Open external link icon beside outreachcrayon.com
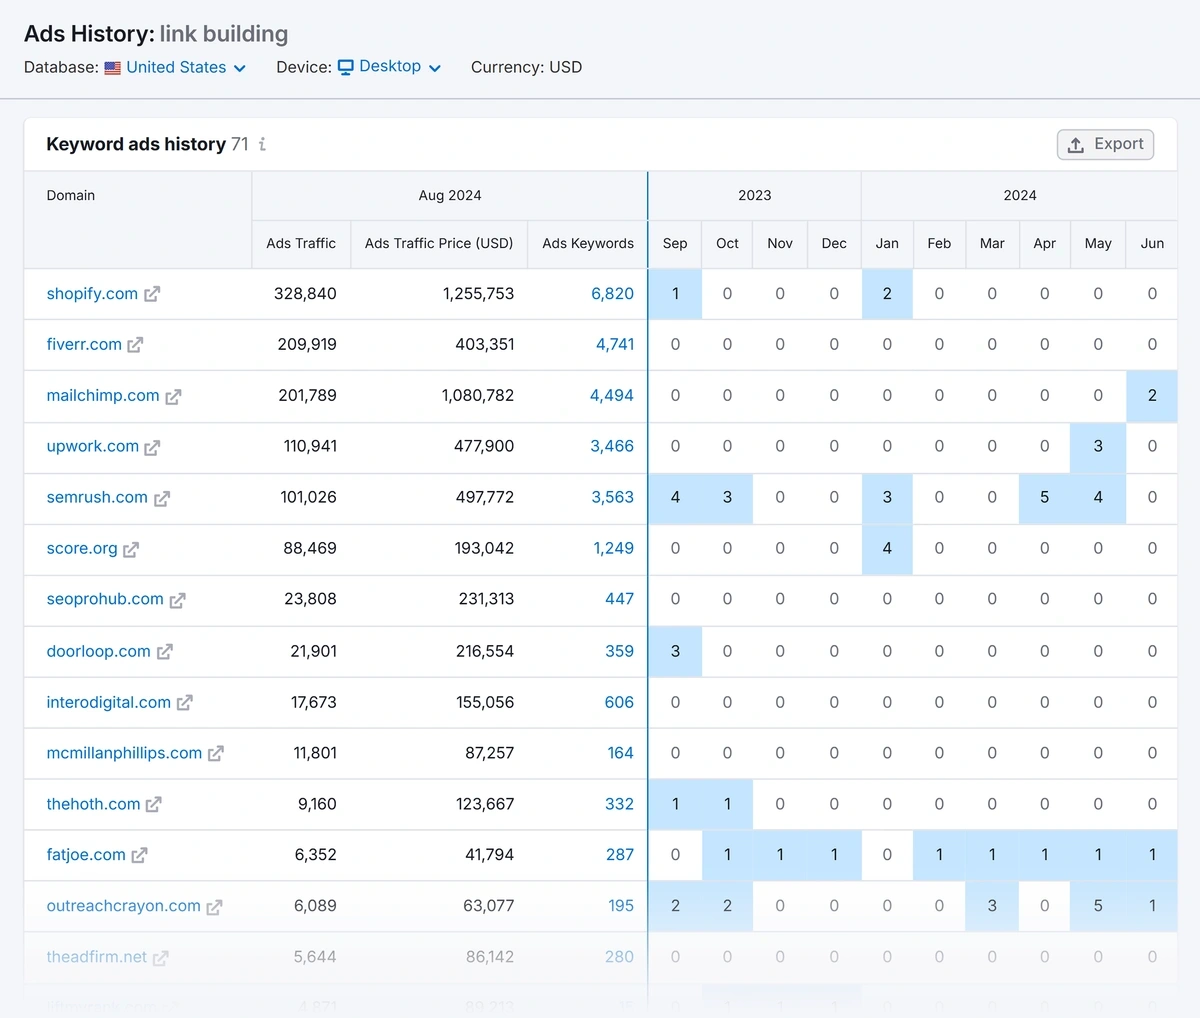1200x1018 pixels. pyautogui.click(x=214, y=907)
